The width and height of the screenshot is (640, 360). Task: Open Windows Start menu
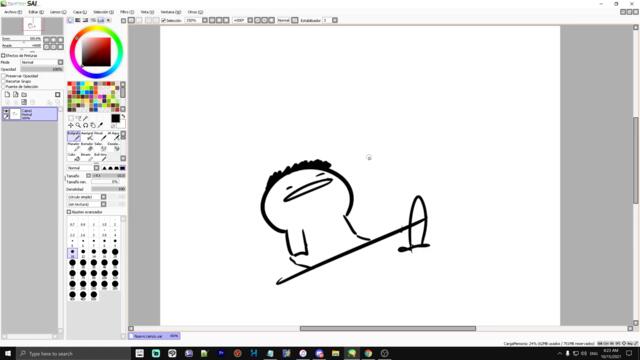(x=8, y=353)
